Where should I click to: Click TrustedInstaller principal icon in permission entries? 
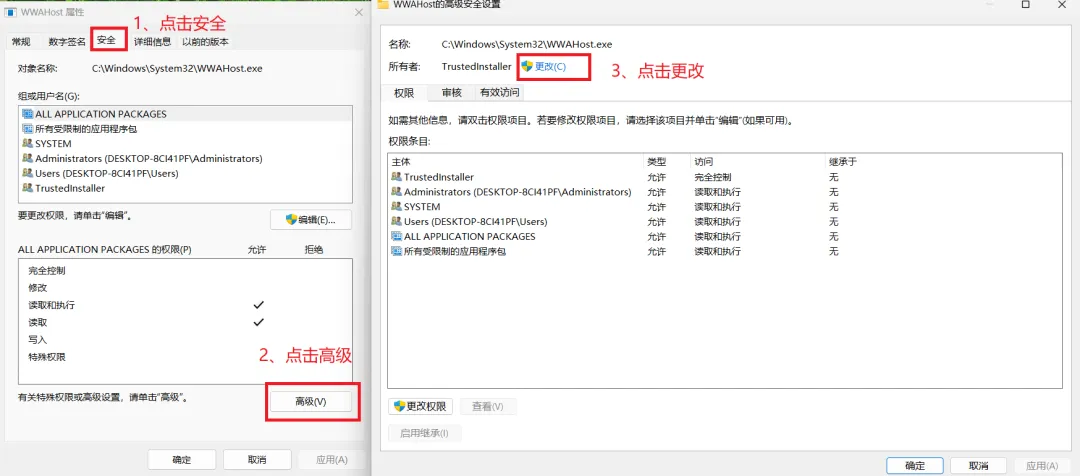pyautogui.click(x=396, y=177)
